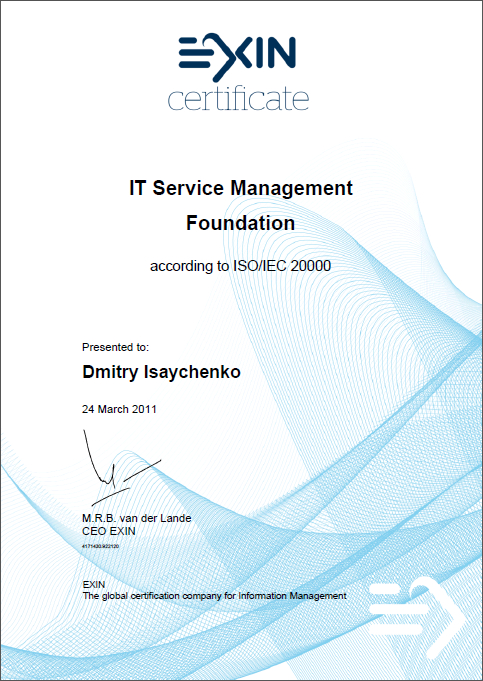The image size is (483, 681).
Task: Click the three-bar E in top EXIN logo
Action: coord(193,53)
